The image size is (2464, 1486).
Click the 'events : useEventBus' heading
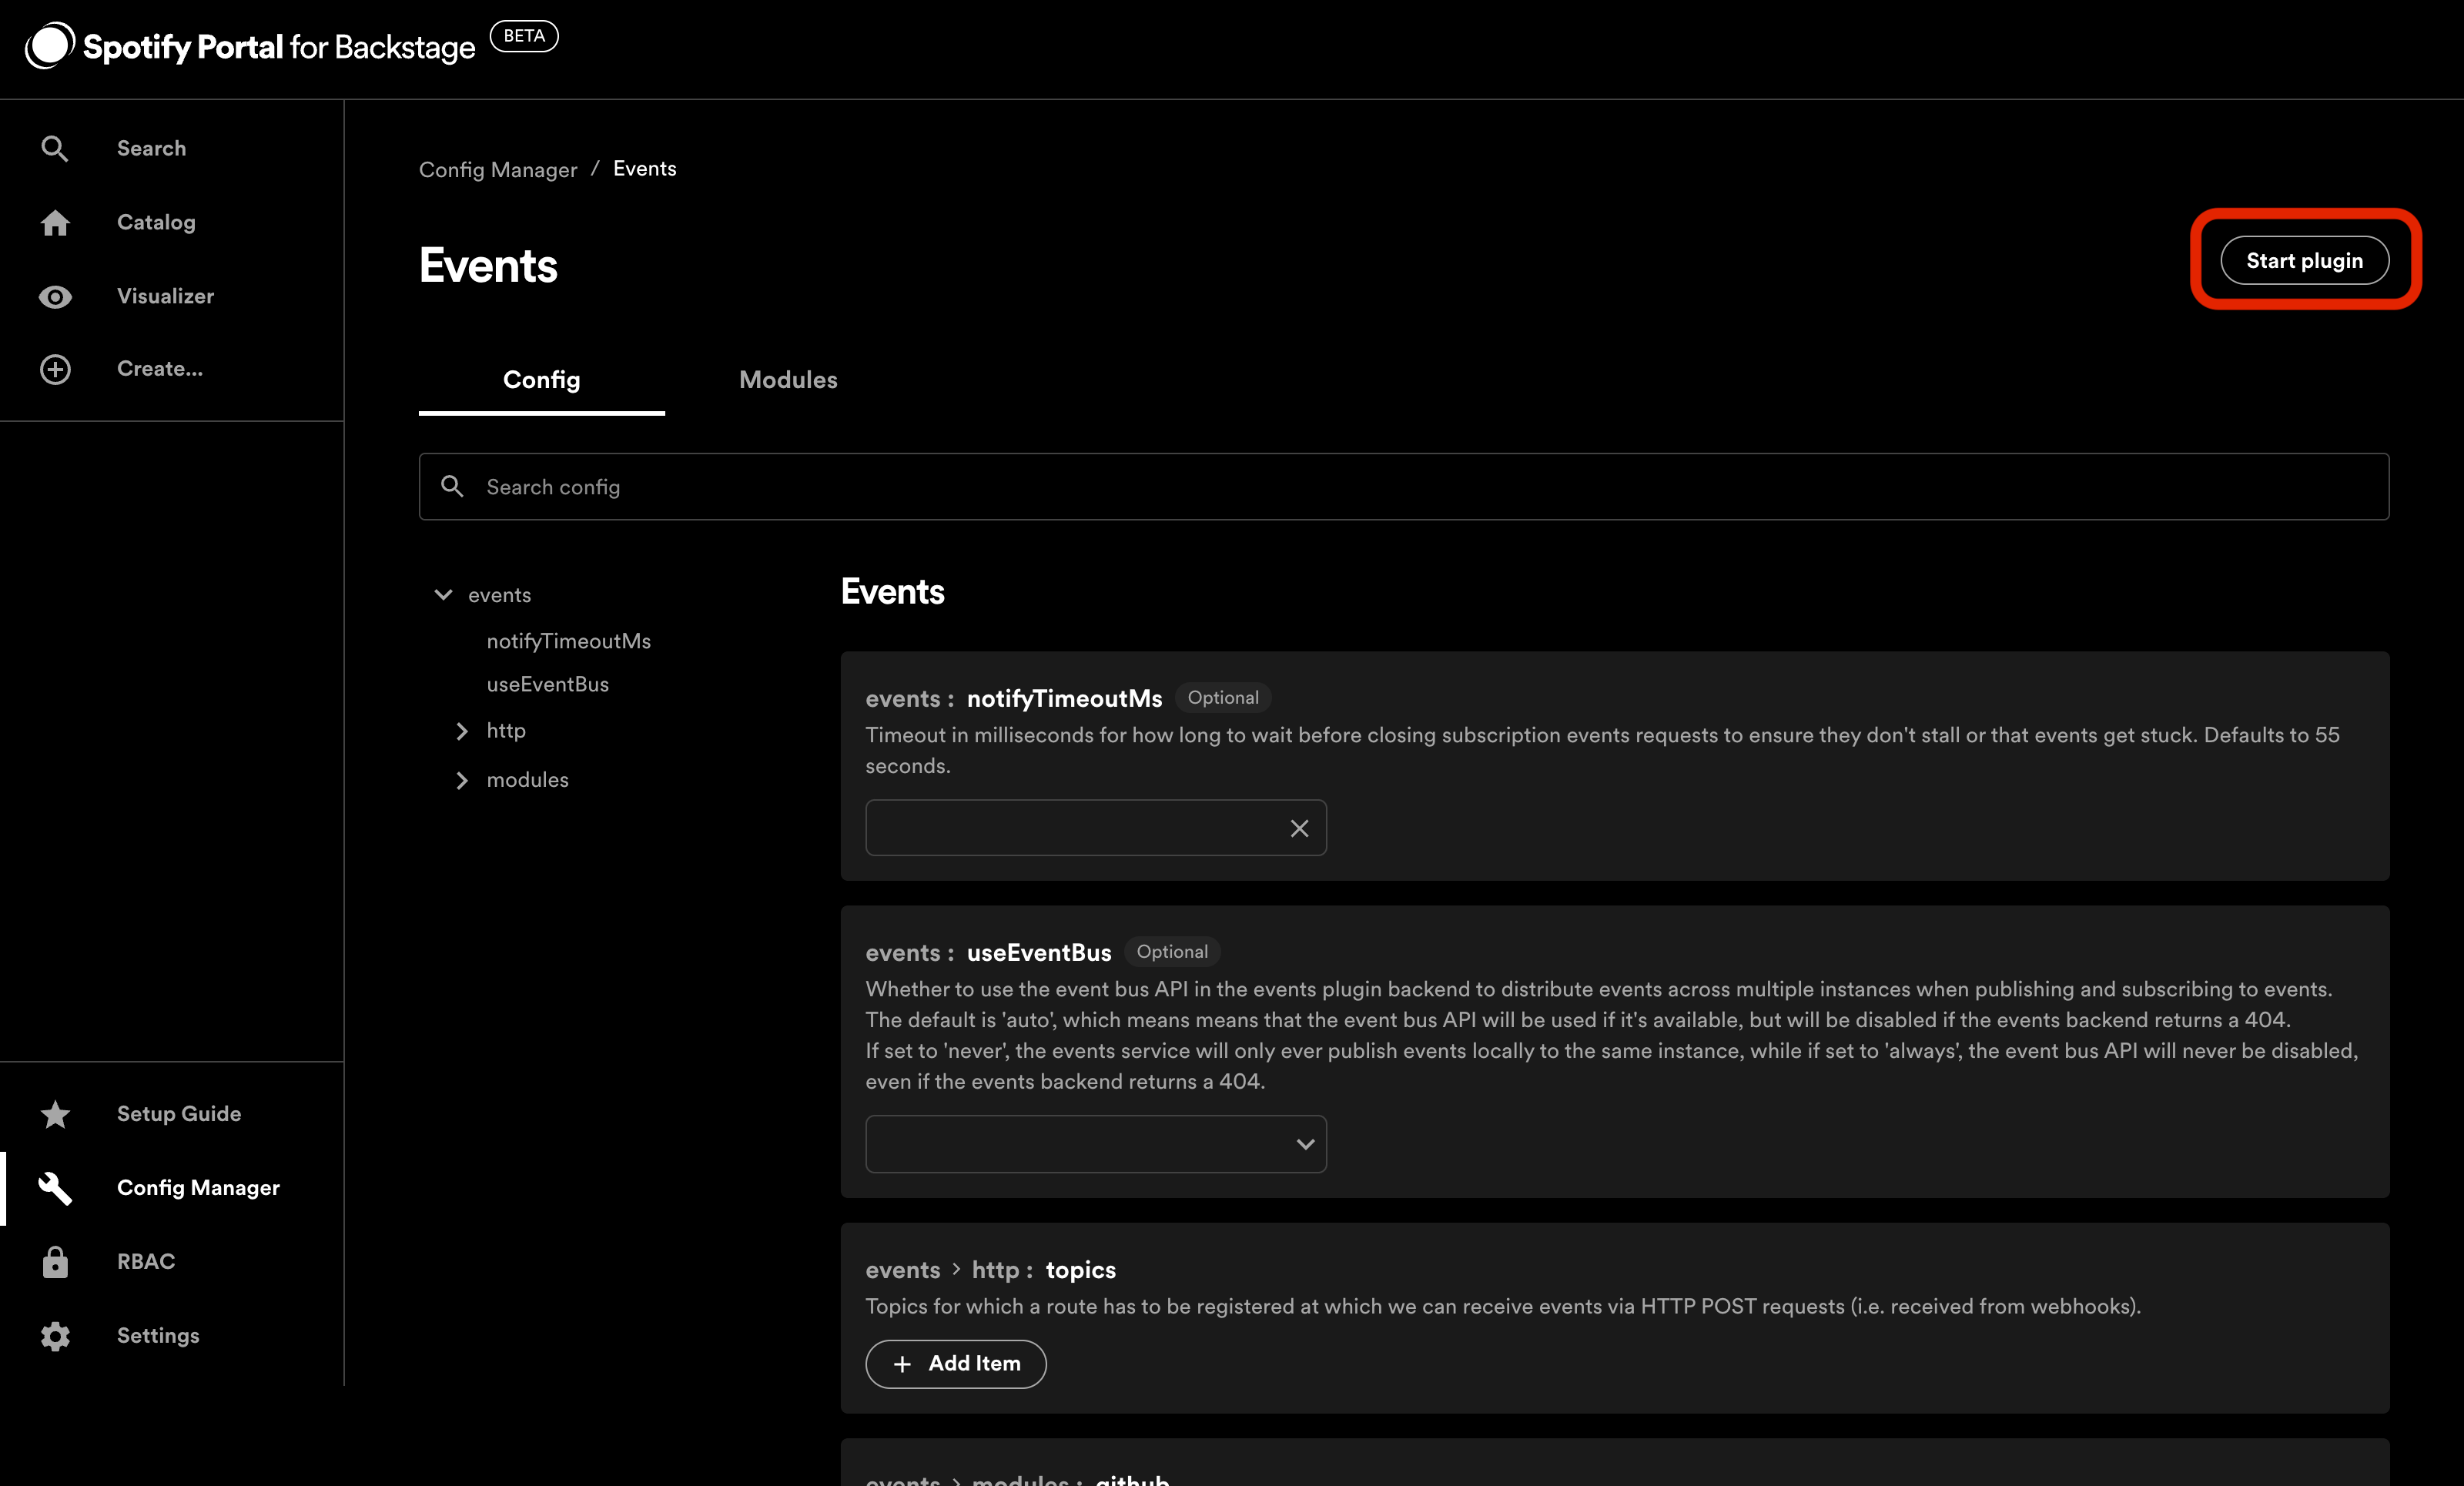pyautogui.click(x=989, y=953)
